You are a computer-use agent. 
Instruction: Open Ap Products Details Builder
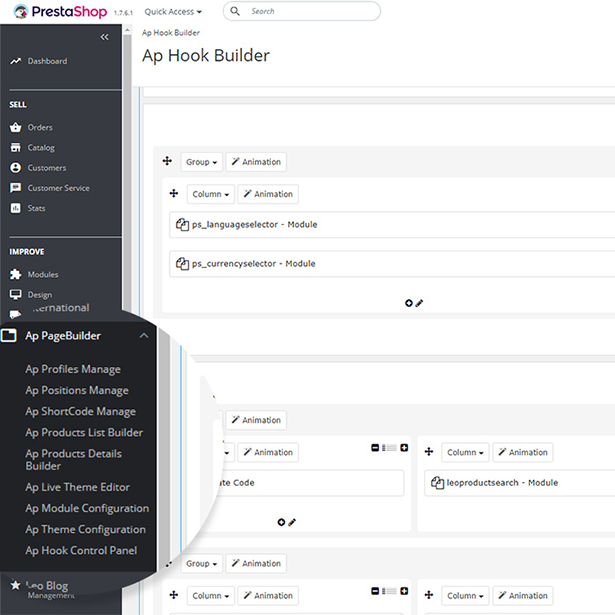[x=73, y=460]
